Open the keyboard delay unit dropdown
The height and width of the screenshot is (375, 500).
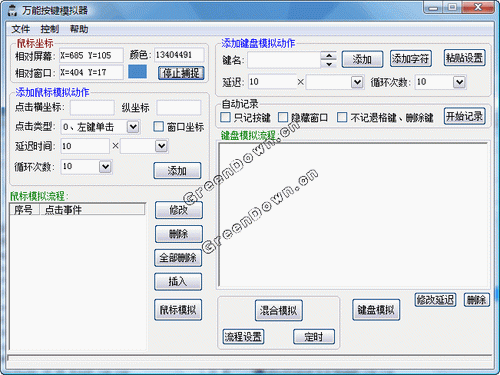click(x=357, y=82)
